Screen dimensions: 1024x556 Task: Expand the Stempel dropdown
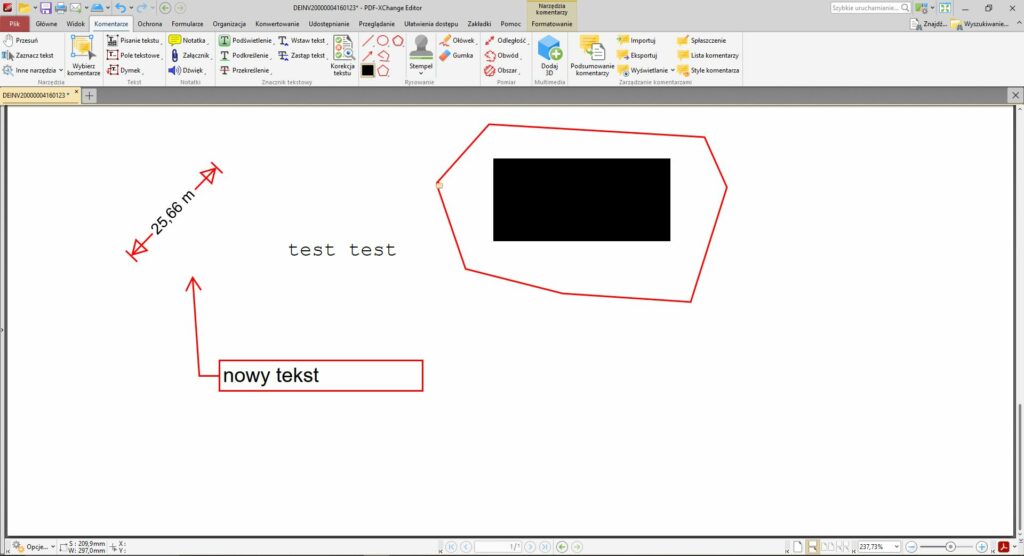(421, 70)
